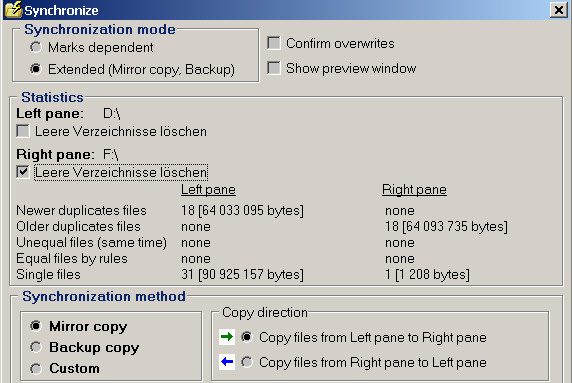Click value 31 [90 925 157 bytes]
572x383 pixels.
pos(242,274)
